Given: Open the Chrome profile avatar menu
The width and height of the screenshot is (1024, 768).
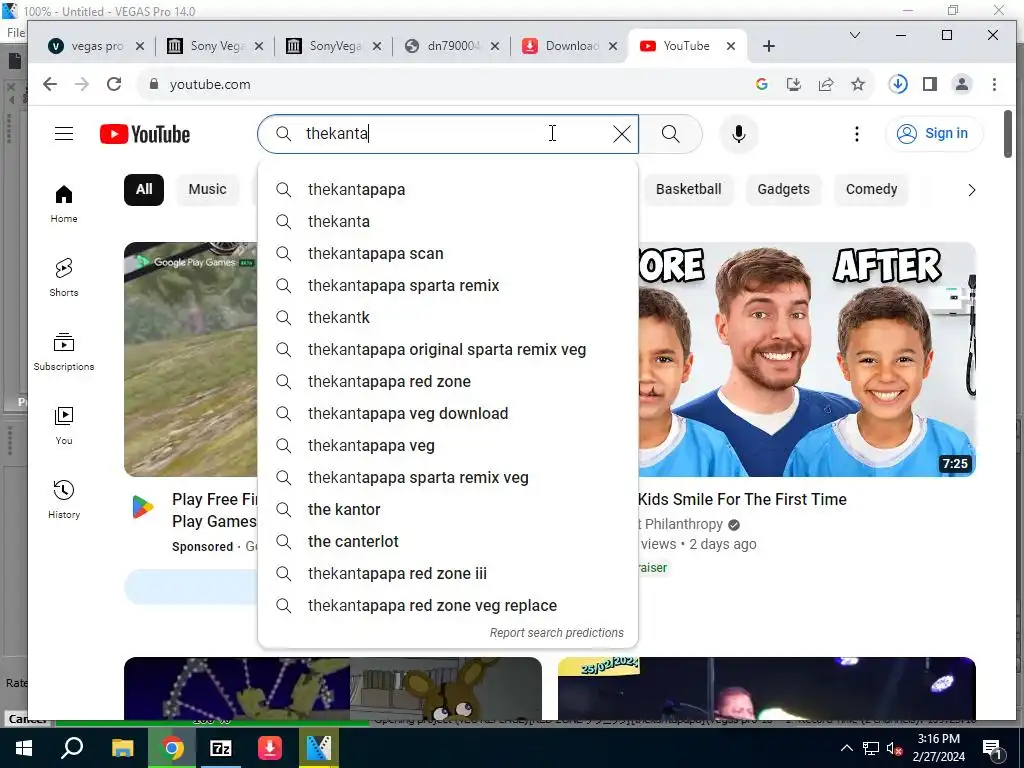Looking at the screenshot, I should pos(962,84).
